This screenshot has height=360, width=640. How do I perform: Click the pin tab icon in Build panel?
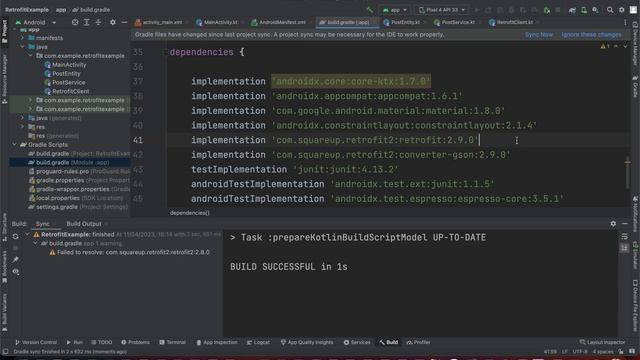[x=16, y=260]
